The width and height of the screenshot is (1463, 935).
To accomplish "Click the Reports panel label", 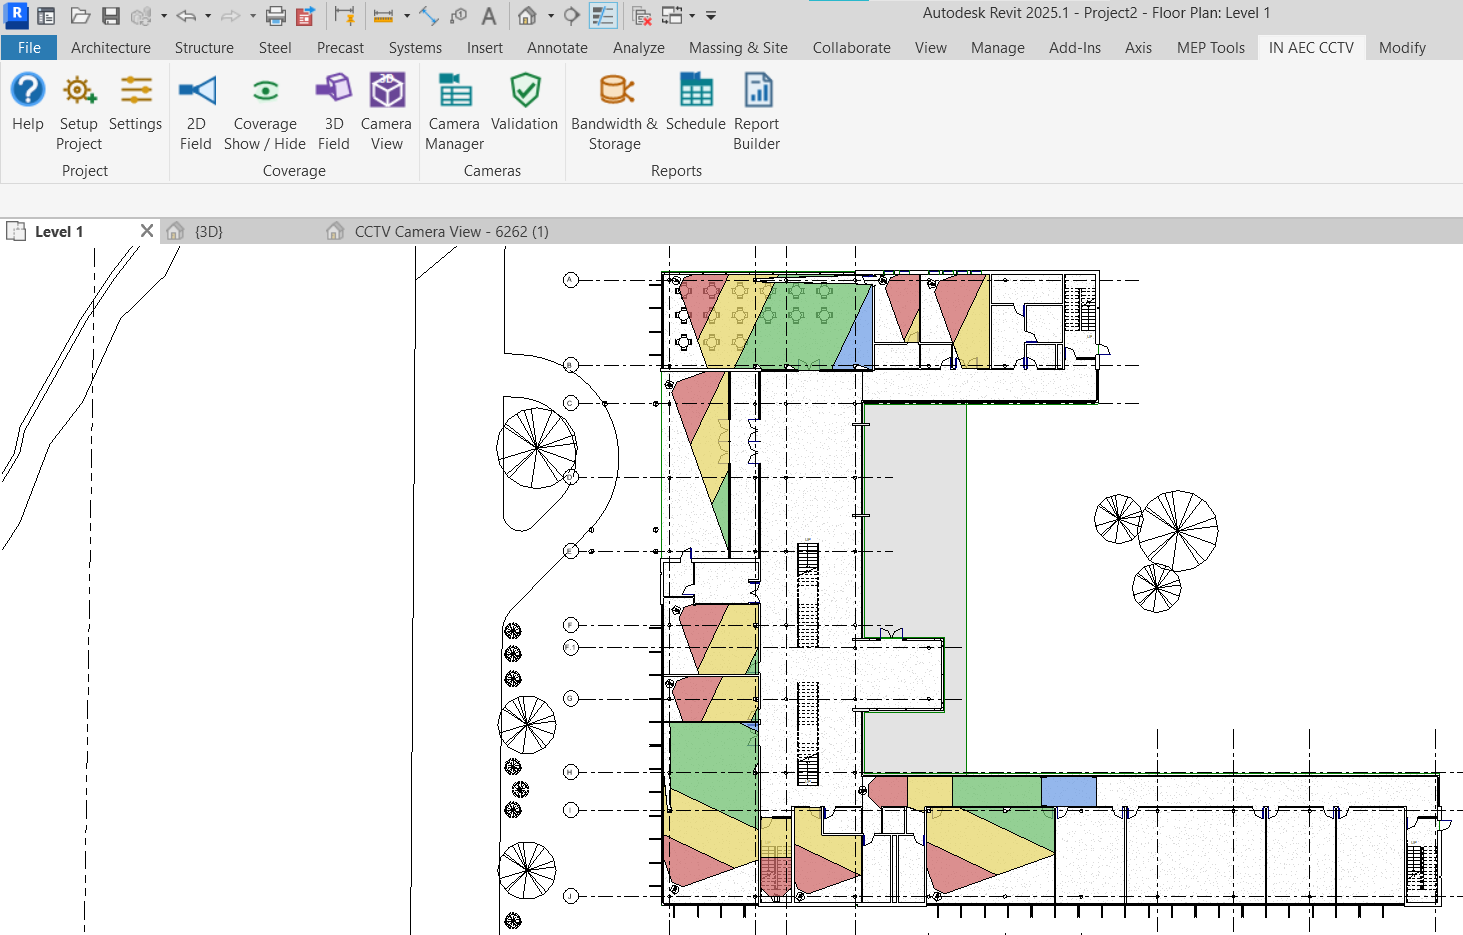I will coord(676,171).
